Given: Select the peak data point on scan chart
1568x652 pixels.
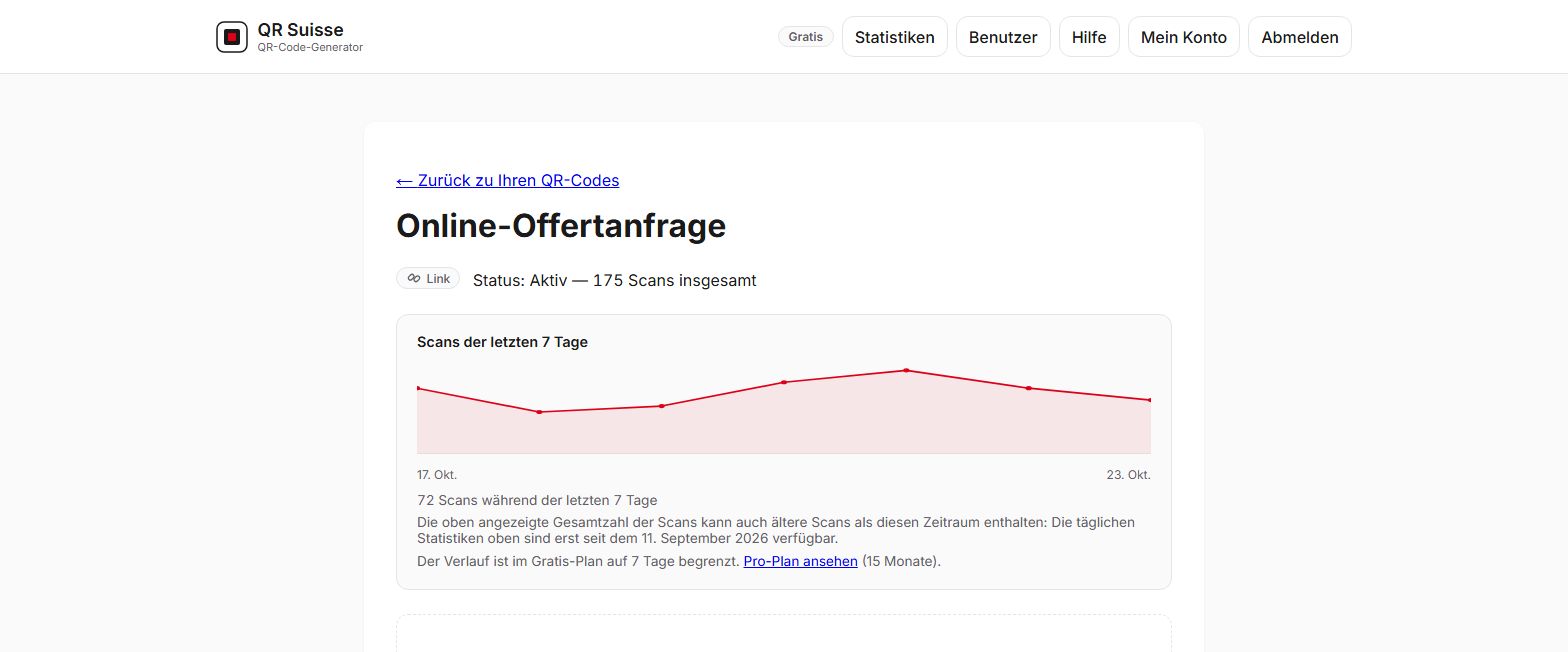Looking at the screenshot, I should (906, 370).
